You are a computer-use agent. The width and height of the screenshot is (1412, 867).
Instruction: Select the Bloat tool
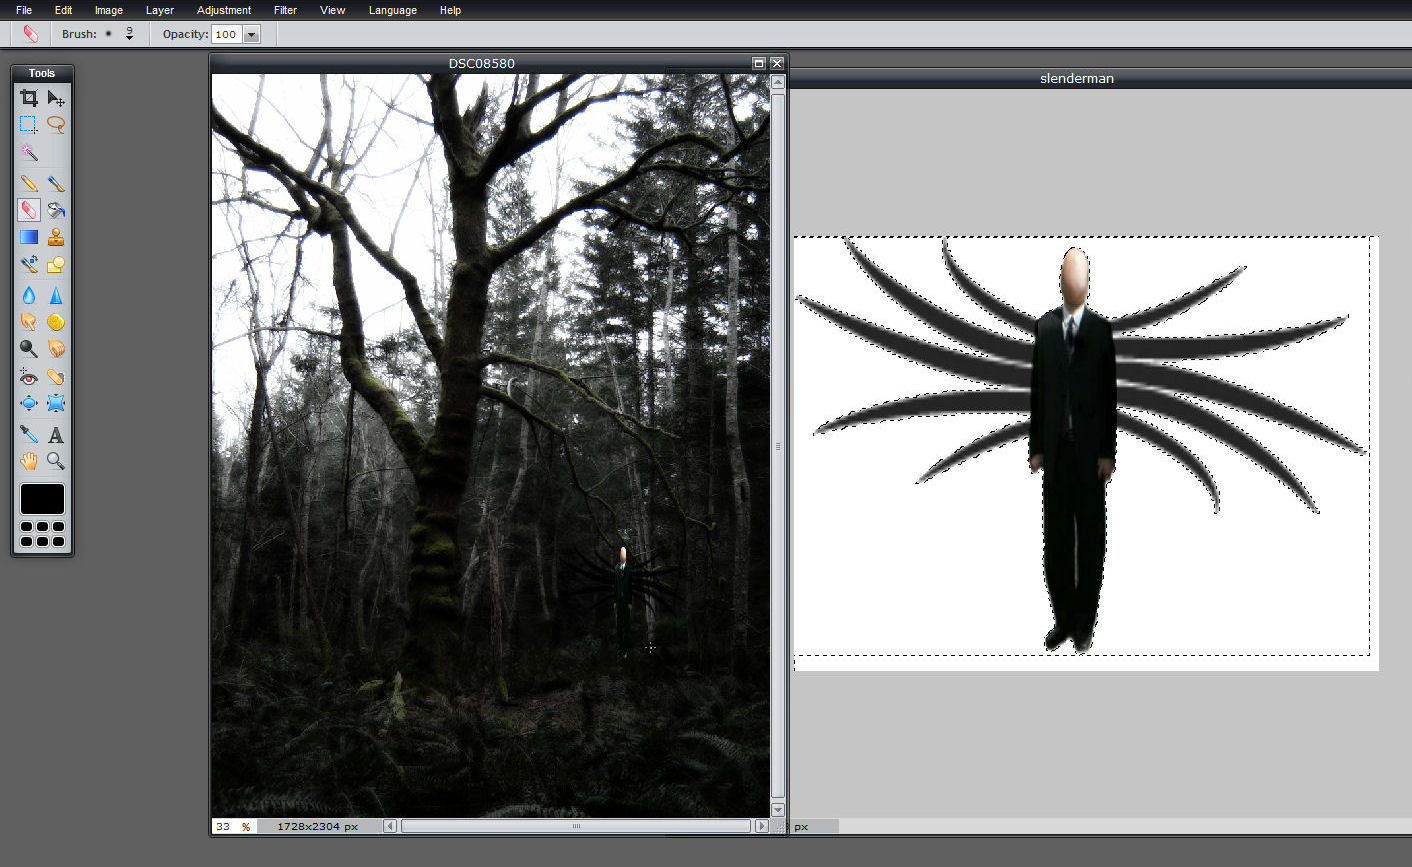point(29,403)
